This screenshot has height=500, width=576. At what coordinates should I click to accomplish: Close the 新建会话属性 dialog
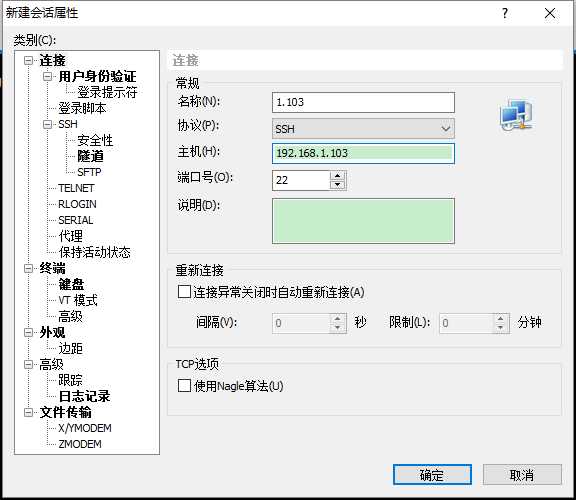[550, 13]
